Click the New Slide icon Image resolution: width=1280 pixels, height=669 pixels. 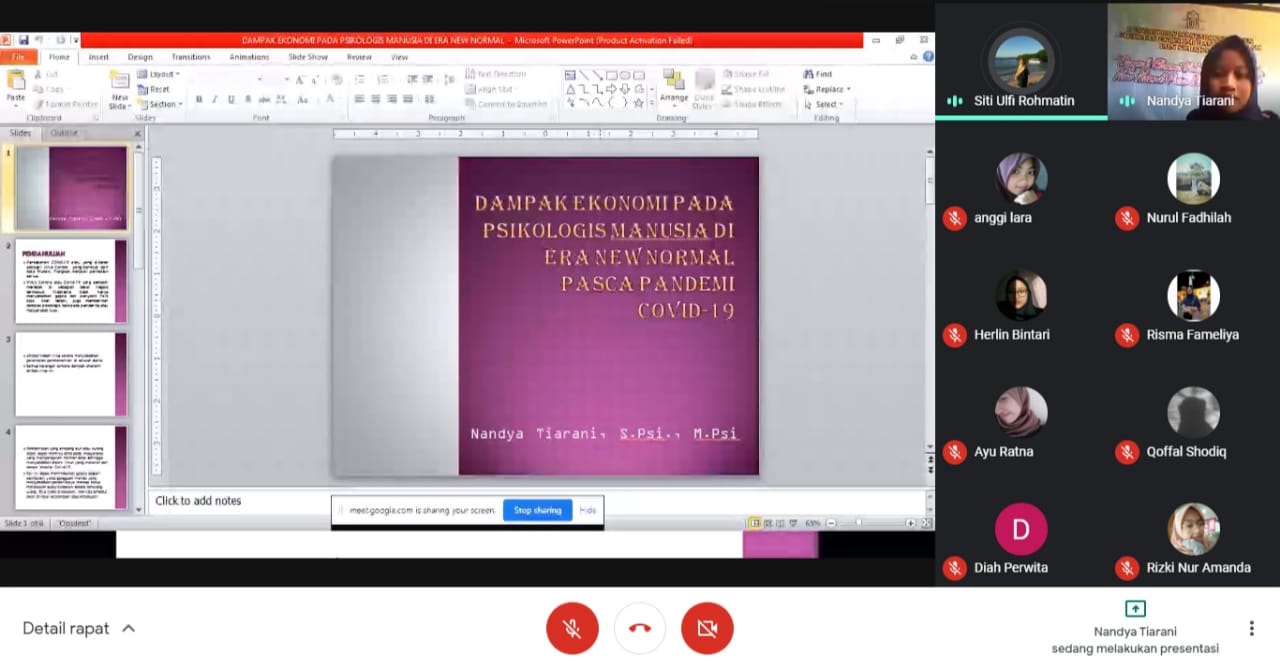tap(119, 86)
